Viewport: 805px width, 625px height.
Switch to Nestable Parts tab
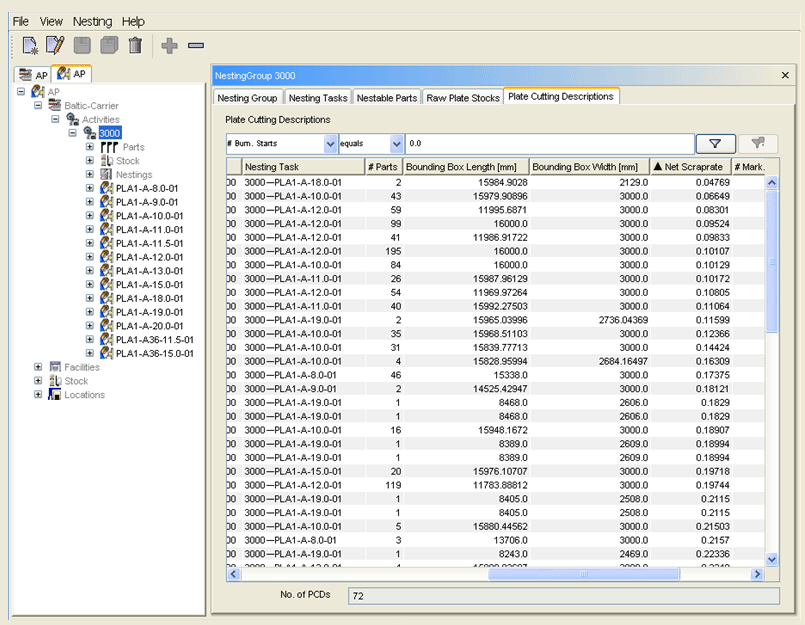click(387, 98)
